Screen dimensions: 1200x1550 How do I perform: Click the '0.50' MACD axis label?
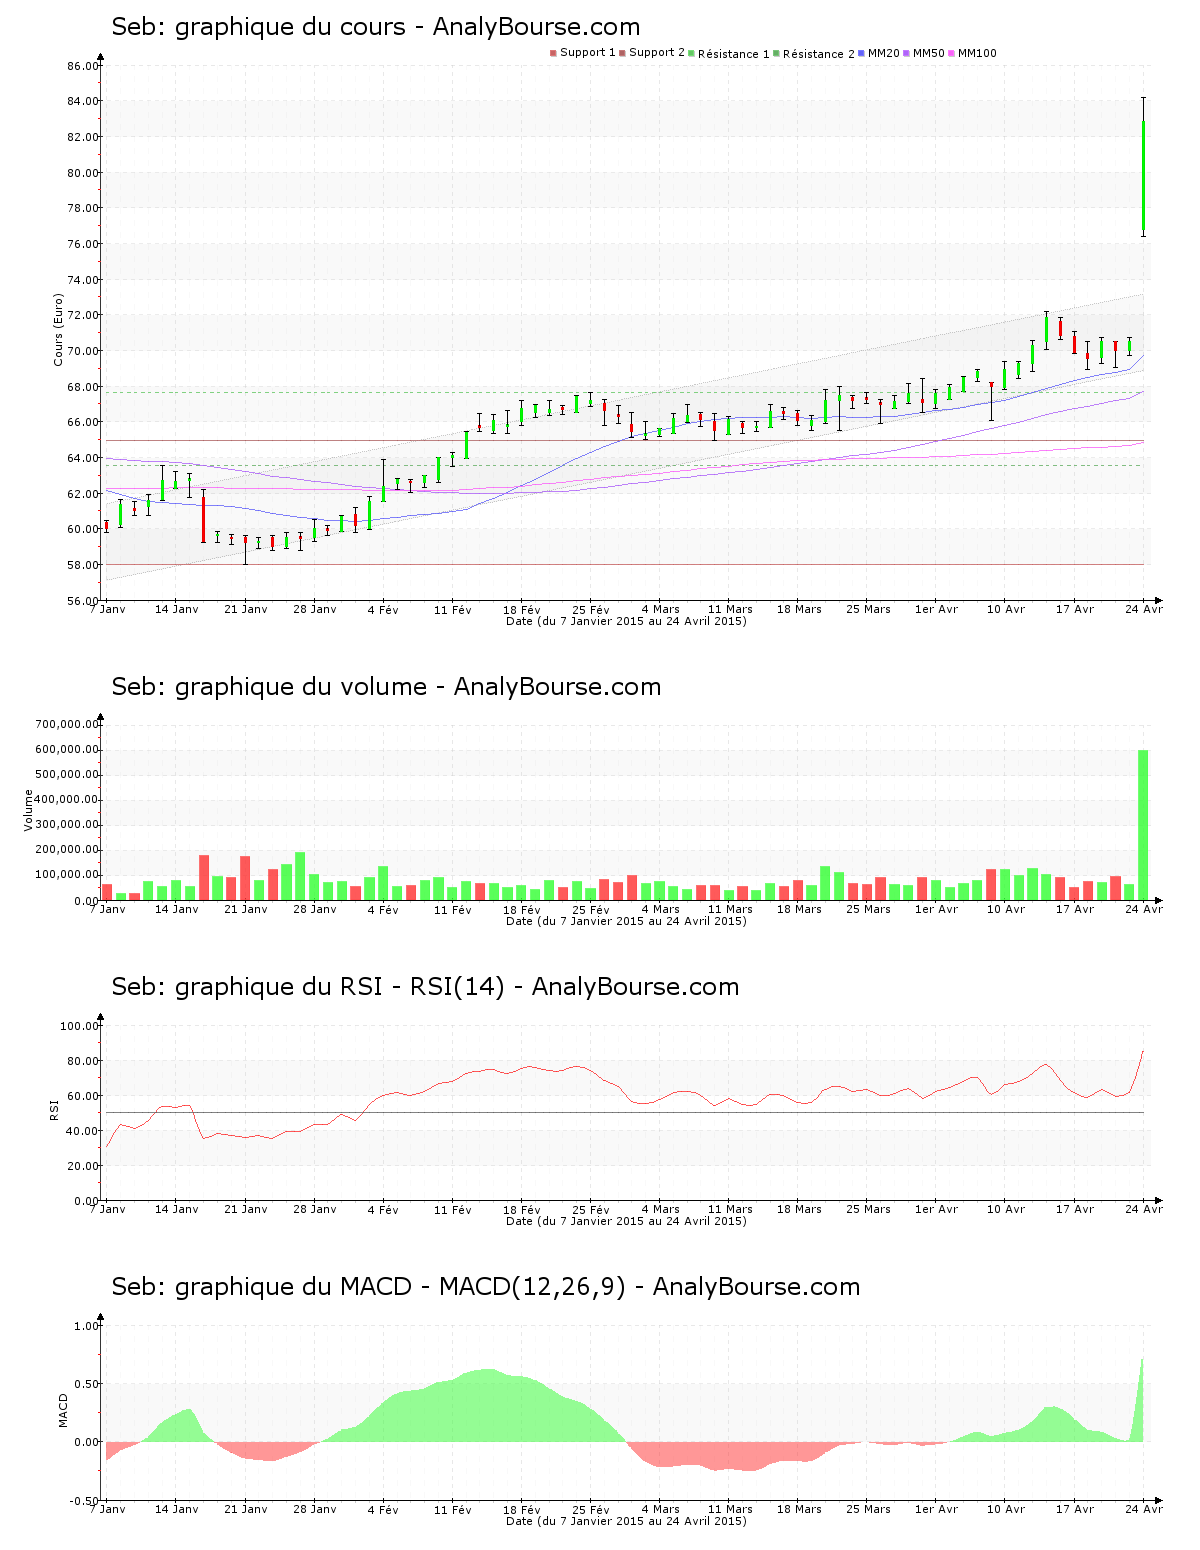click(87, 1384)
